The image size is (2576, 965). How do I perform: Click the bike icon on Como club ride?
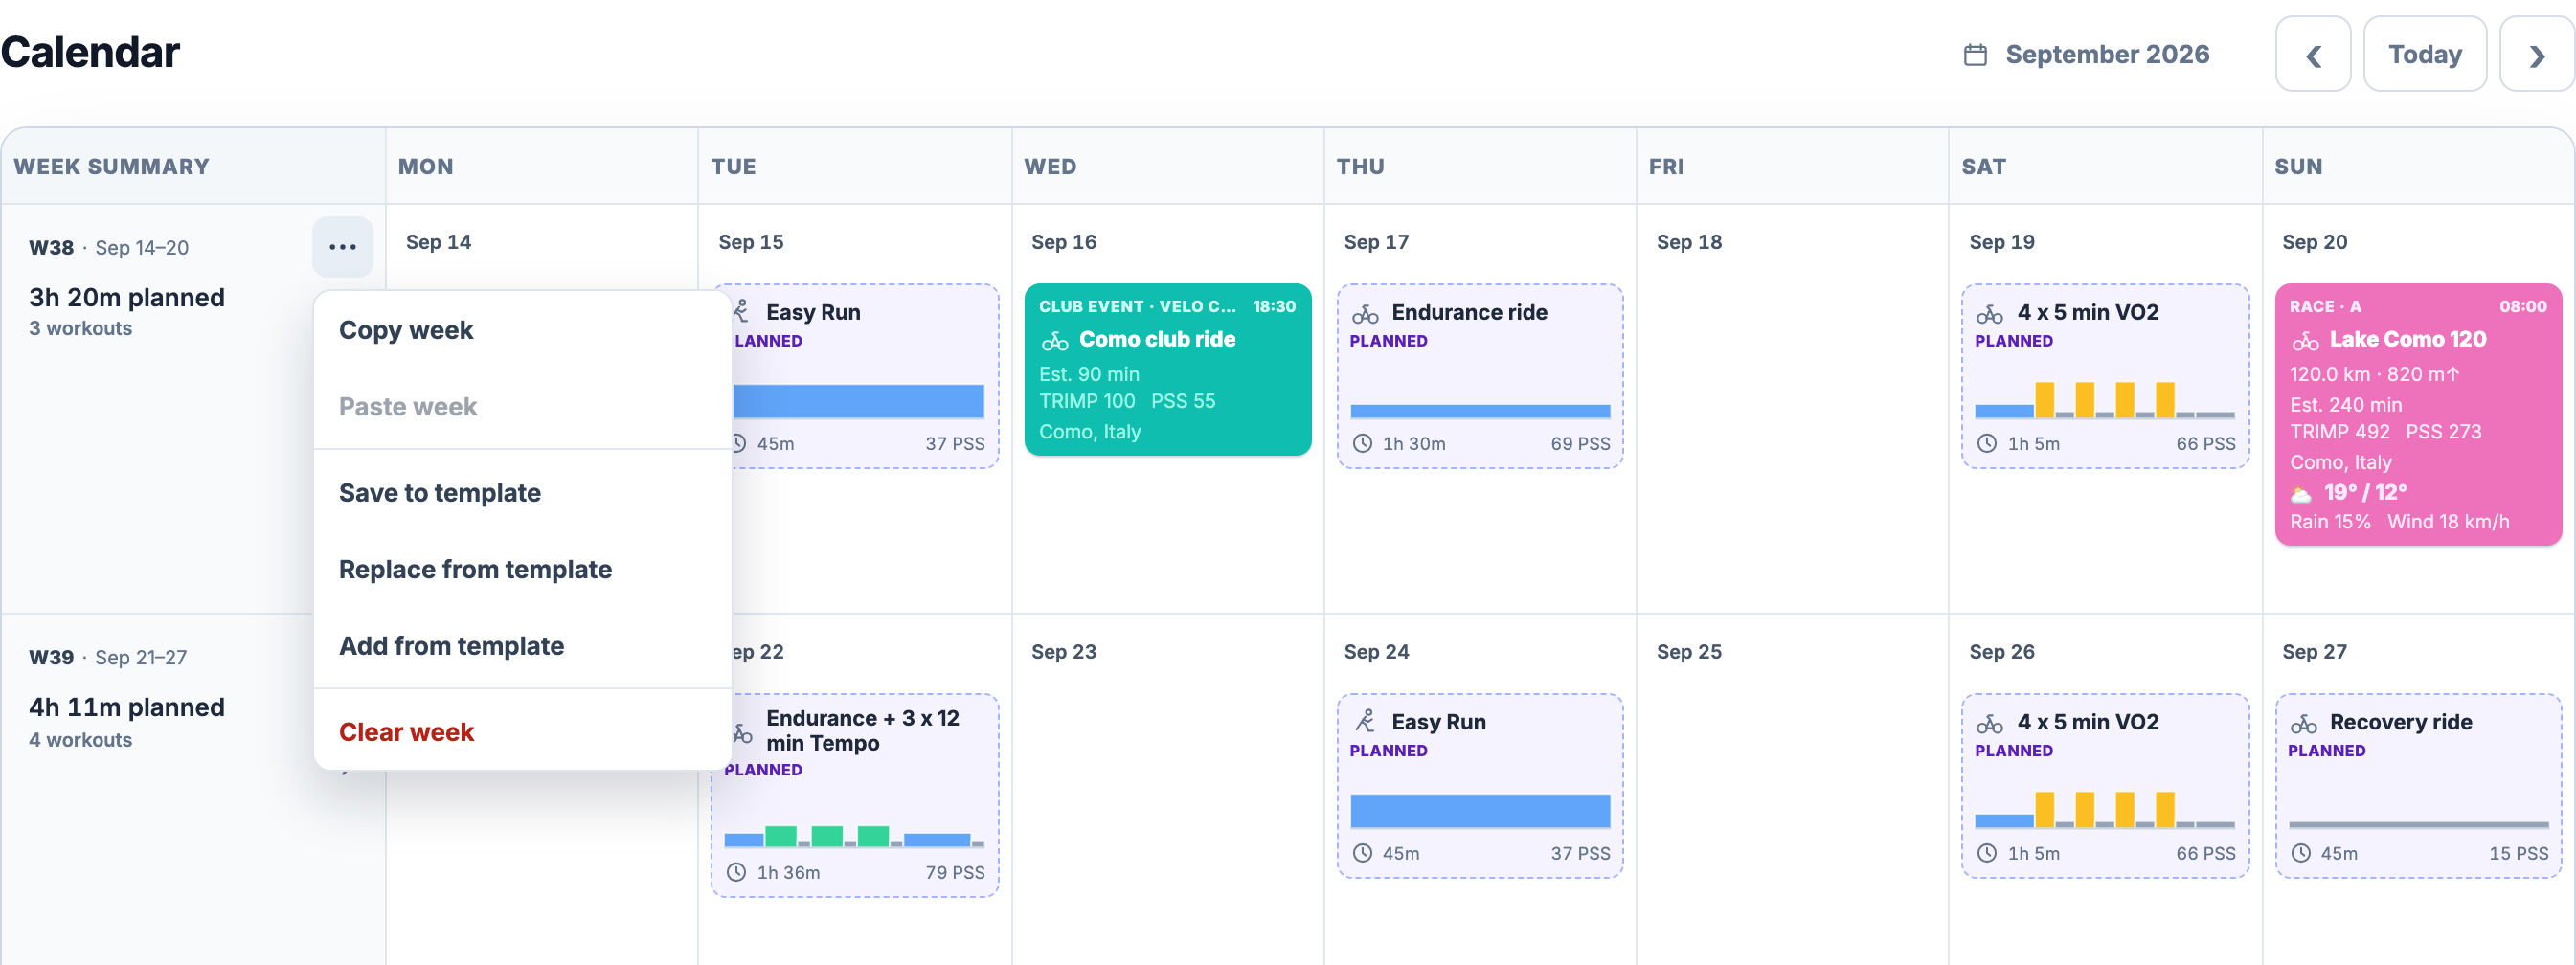click(x=1054, y=341)
